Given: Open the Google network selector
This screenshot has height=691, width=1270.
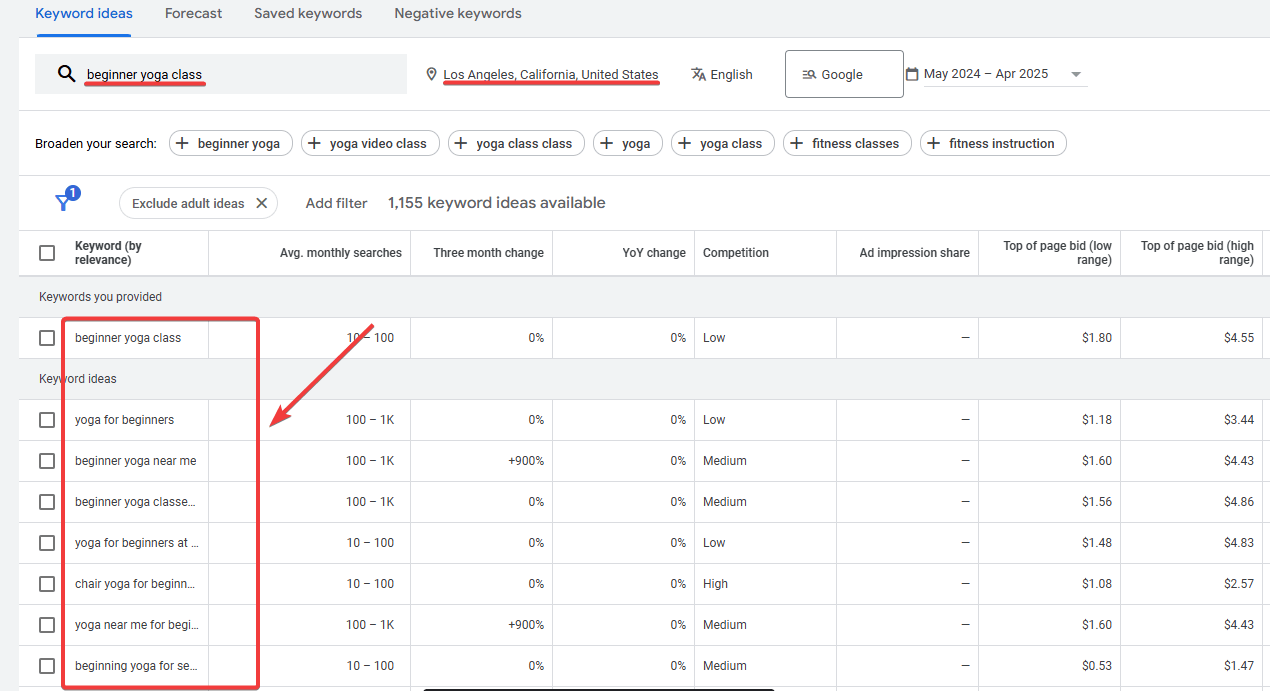Looking at the screenshot, I should [x=843, y=73].
